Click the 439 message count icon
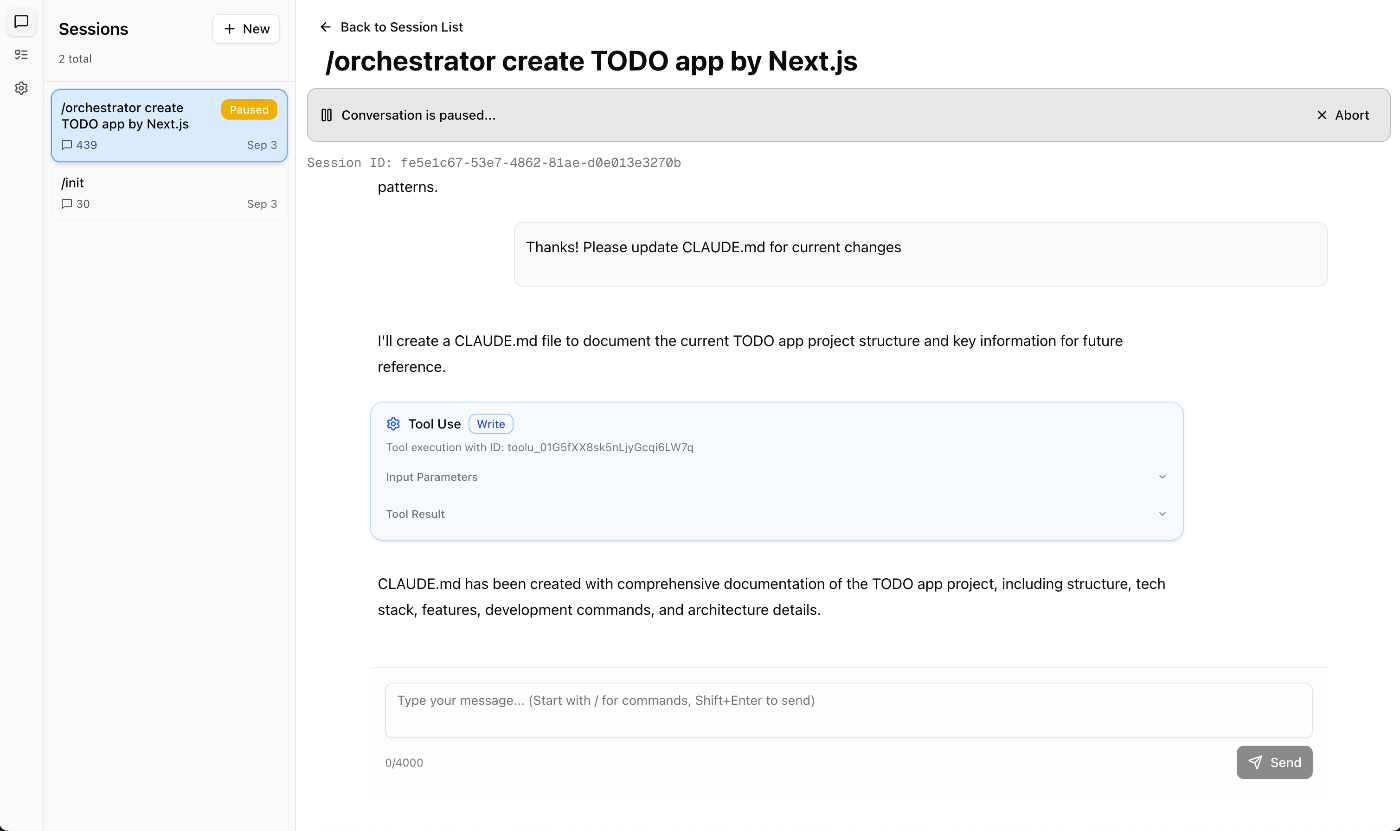 [x=67, y=145]
